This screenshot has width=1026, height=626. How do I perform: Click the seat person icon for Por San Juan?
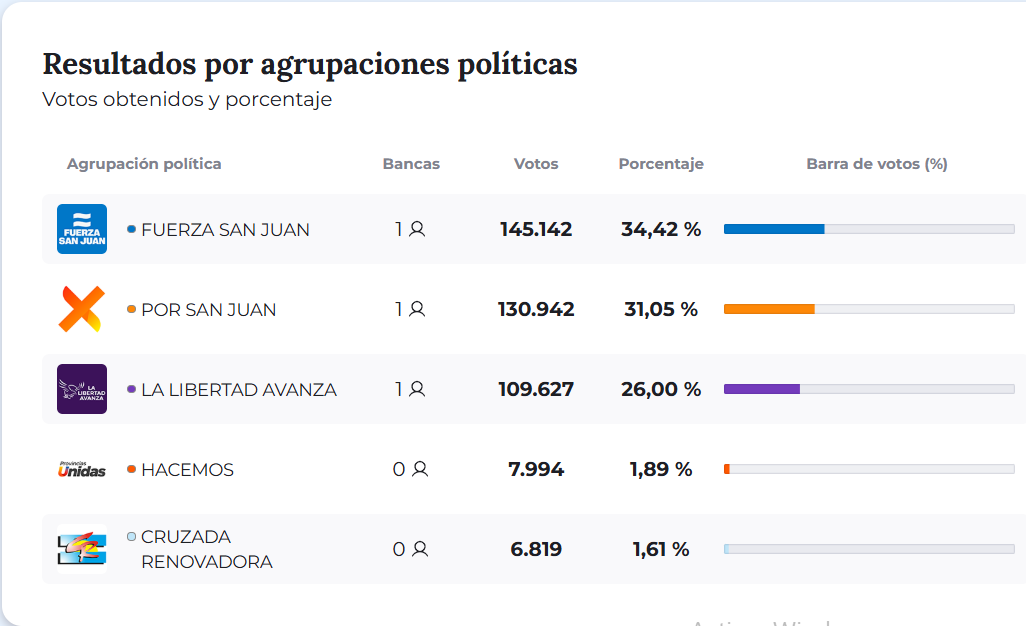417,309
